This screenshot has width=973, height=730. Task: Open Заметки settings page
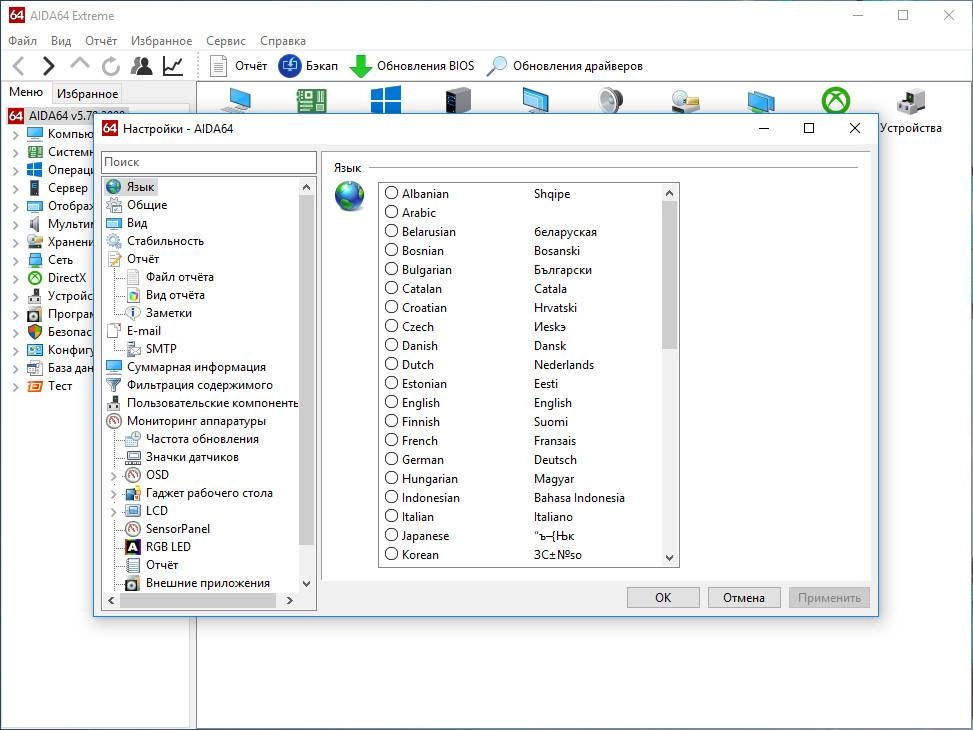(x=169, y=313)
